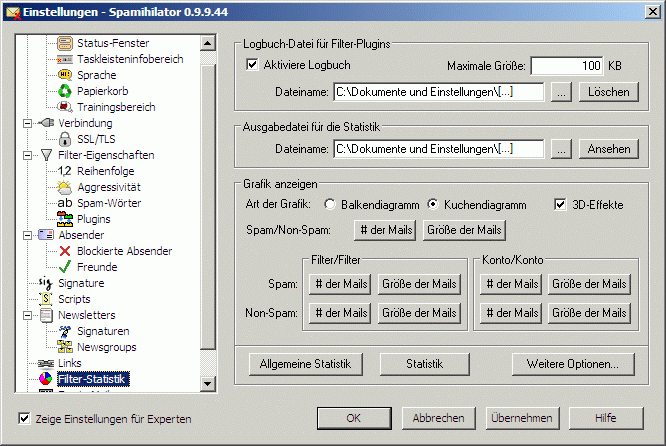Collapse the Verbindung tree node
The width and height of the screenshot is (666, 446).
coord(27,123)
